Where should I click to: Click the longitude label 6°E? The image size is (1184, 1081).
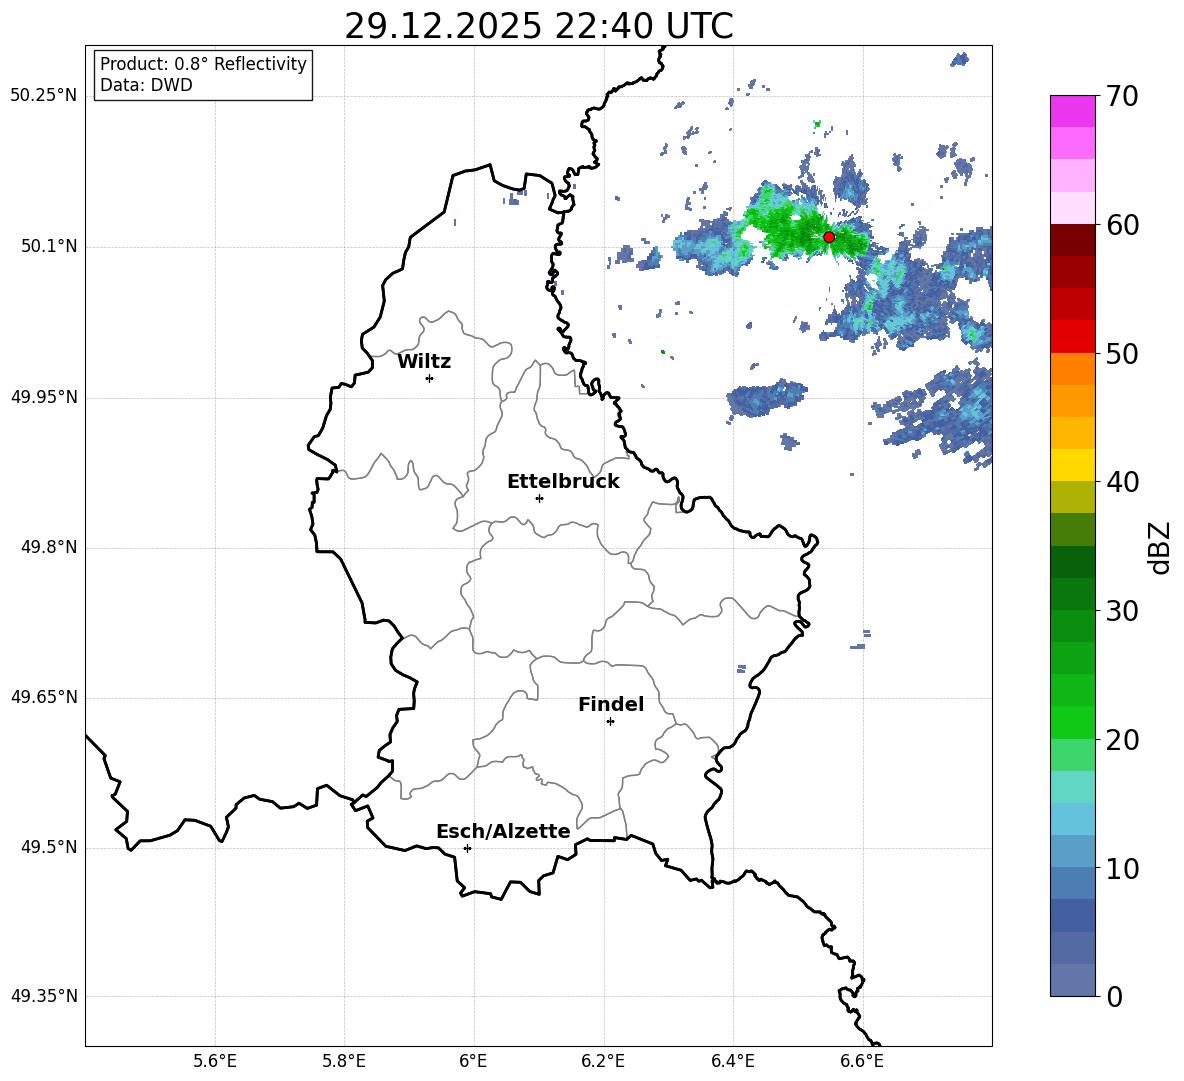point(473,1061)
